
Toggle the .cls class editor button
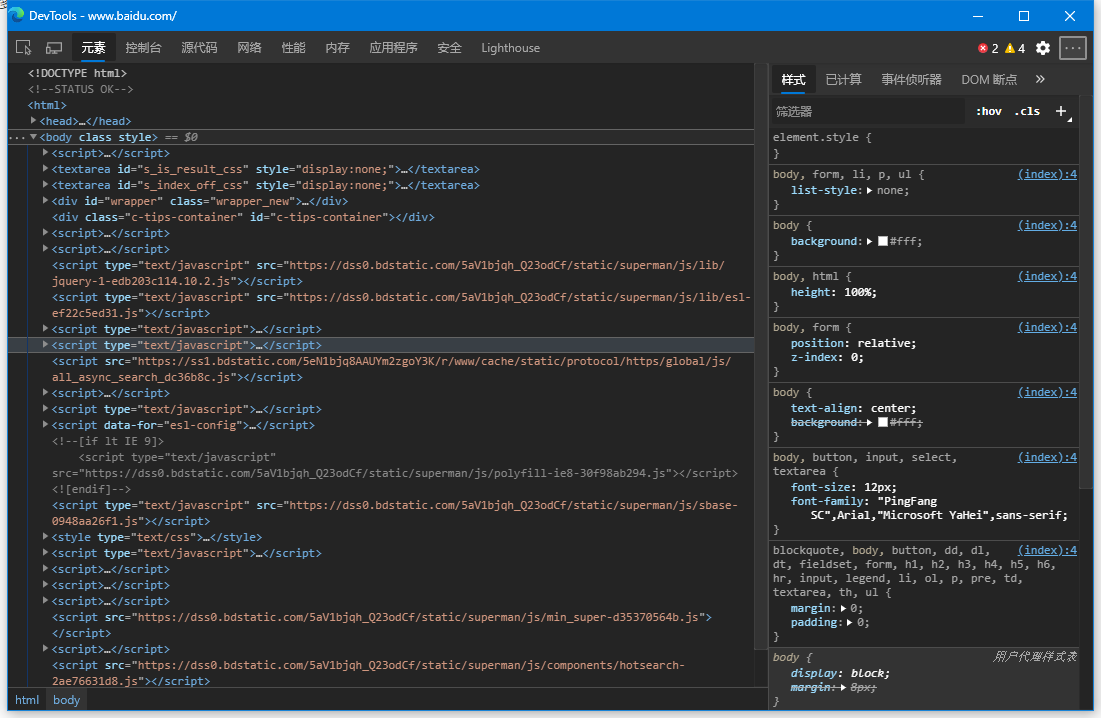(1027, 111)
